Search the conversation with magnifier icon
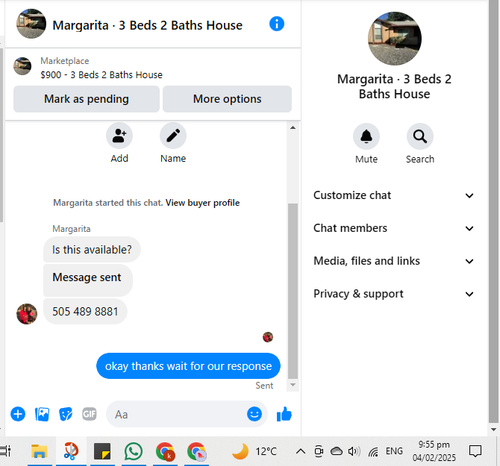Image resolution: width=500 pixels, height=466 pixels. [420, 136]
